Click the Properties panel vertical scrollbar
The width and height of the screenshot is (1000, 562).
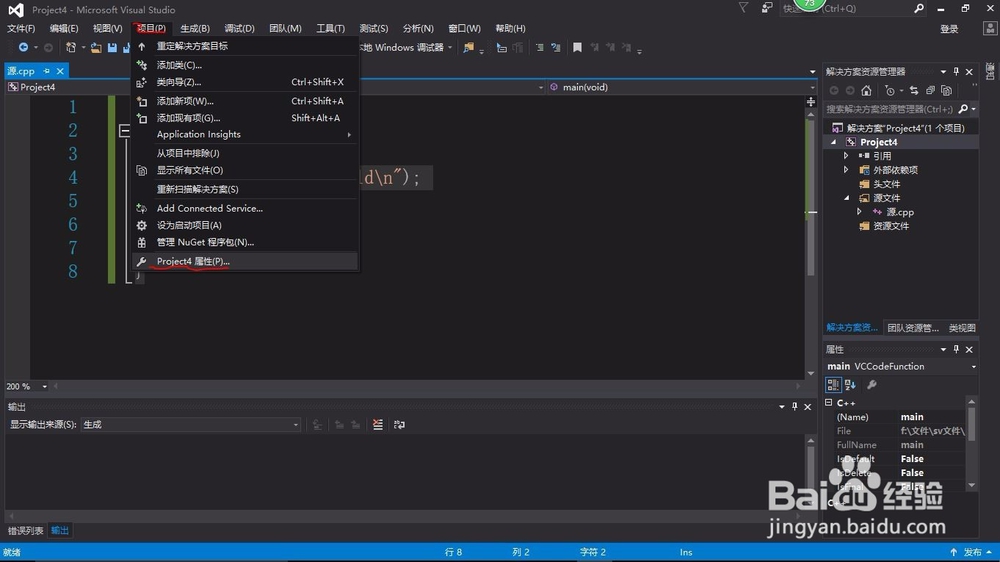coord(971,443)
